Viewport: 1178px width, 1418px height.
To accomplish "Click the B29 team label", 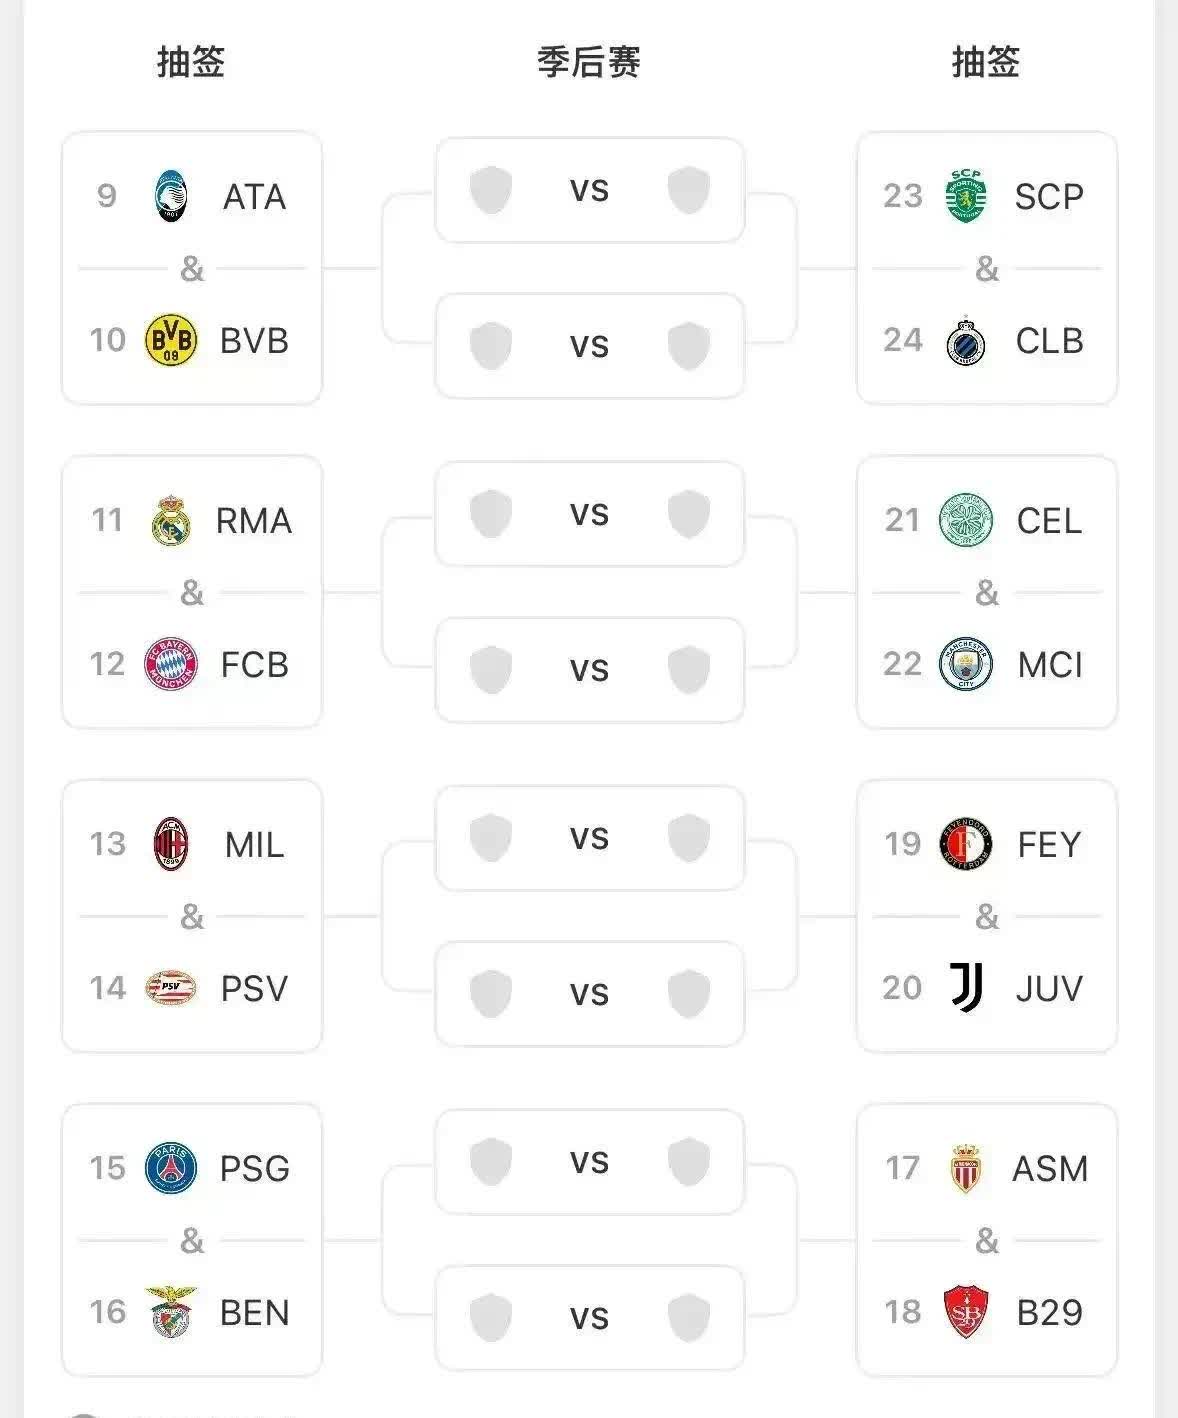I will [1049, 1312].
